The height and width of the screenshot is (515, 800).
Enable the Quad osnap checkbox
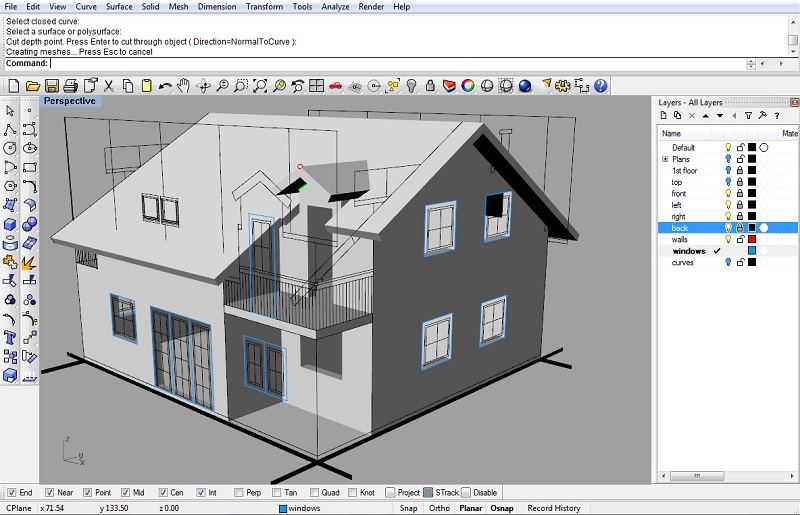click(314, 493)
